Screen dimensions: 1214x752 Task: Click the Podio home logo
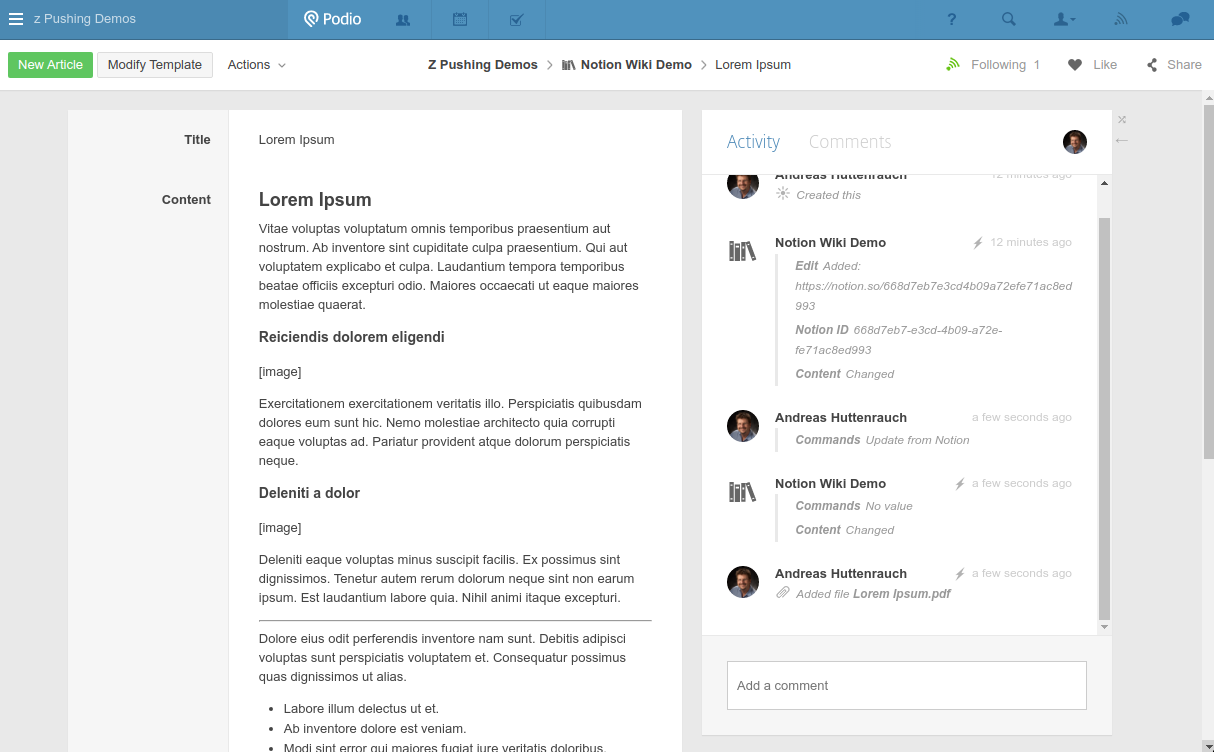point(332,19)
